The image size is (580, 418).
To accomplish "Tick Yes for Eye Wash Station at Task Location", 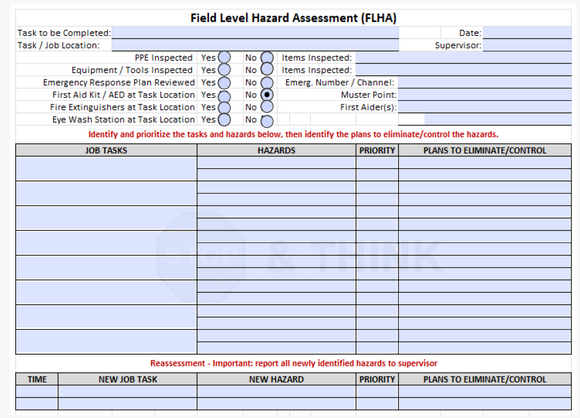I will [224, 119].
